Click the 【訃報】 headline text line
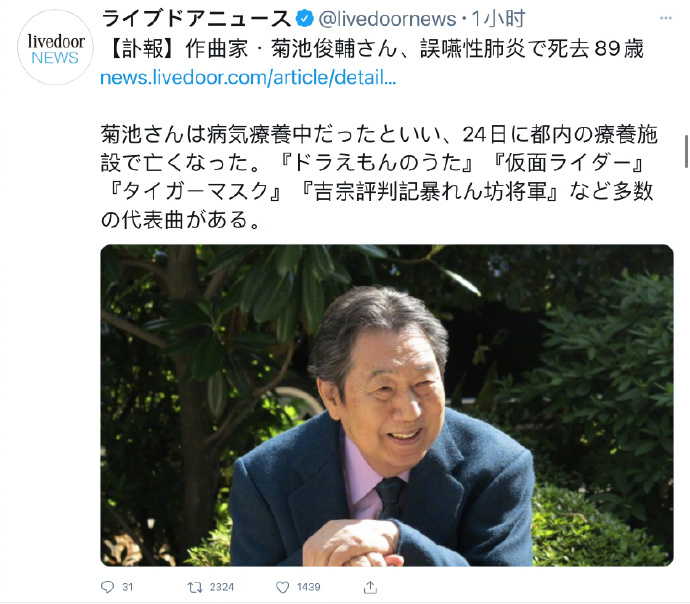 coord(375,48)
